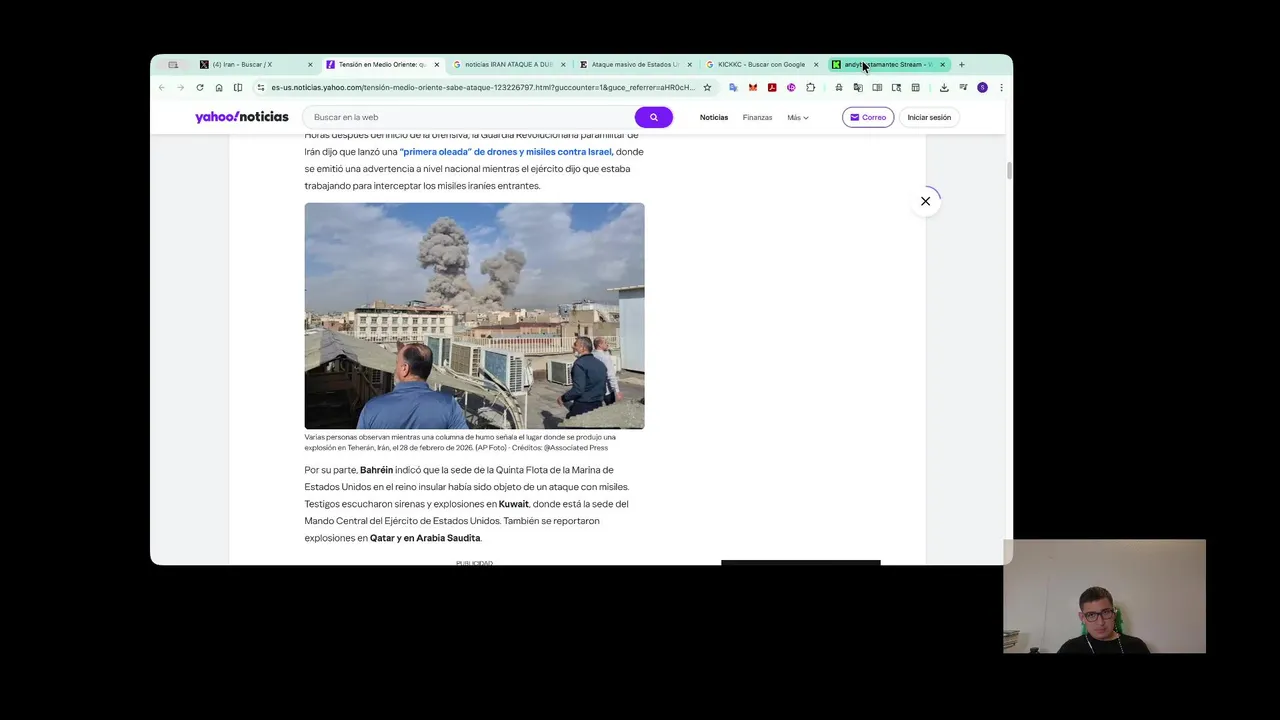Screen dimensions: 1280x720
Task: Close the overlay with the X button
Action: (926, 201)
